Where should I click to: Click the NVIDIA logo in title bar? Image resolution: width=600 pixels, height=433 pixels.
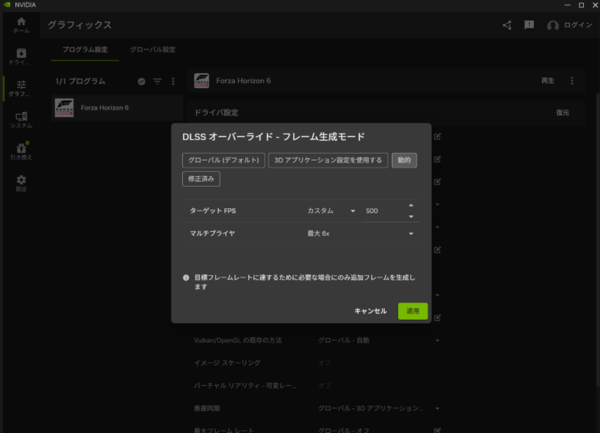[7, 5]
